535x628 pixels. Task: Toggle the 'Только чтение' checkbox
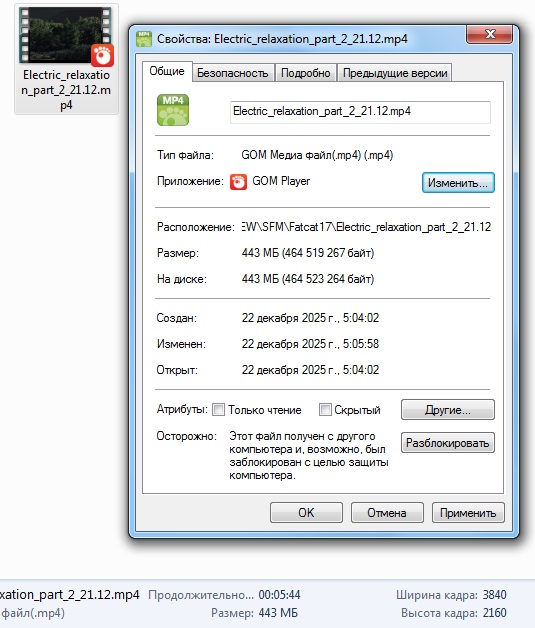click(x=218, y=410)
